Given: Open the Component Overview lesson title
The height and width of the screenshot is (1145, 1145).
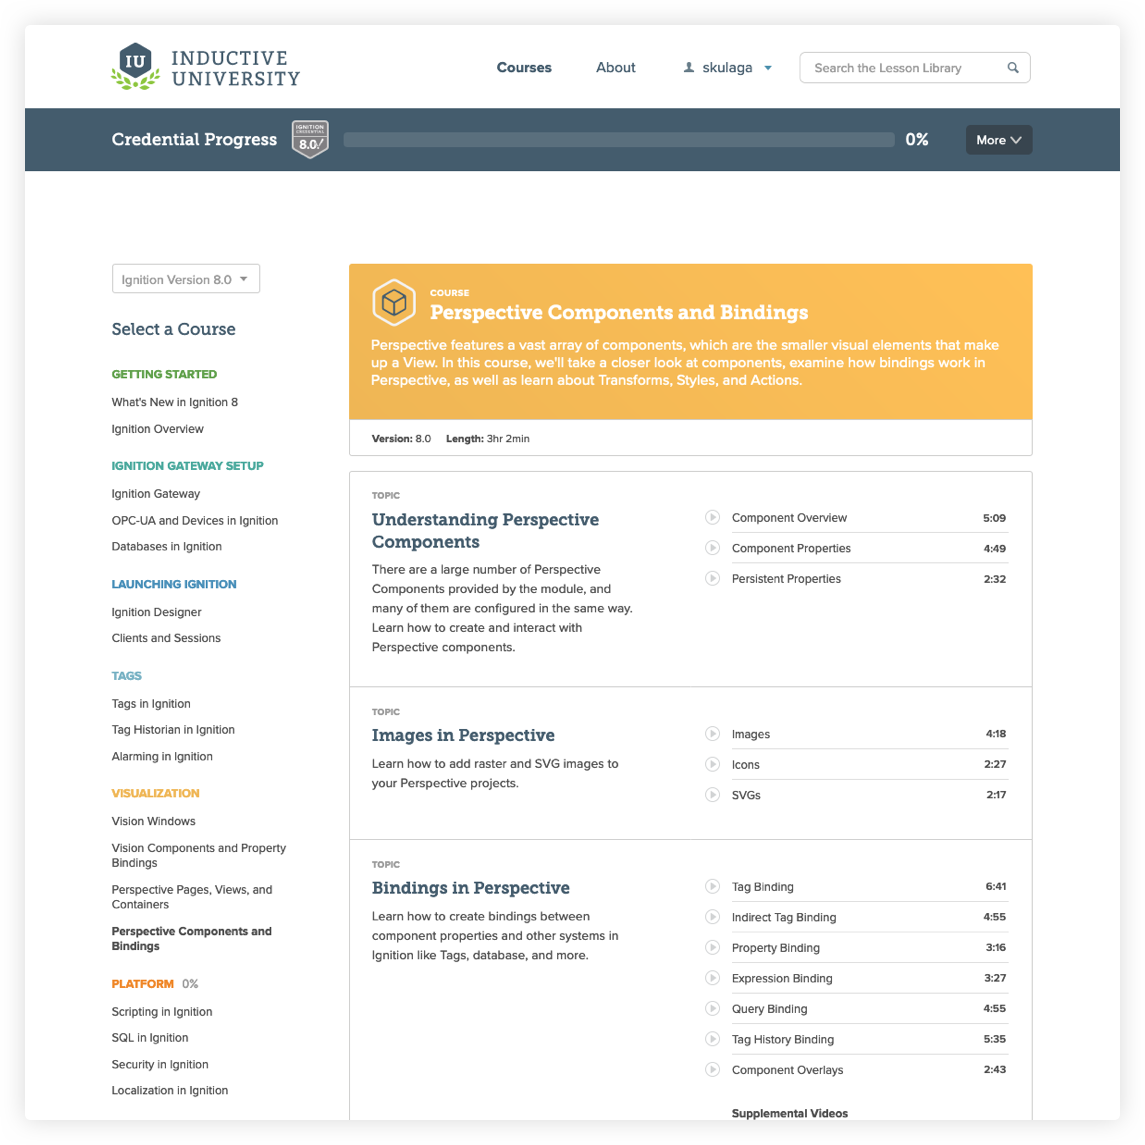Looking at the screenshot, I should click(x=789, y=517).
